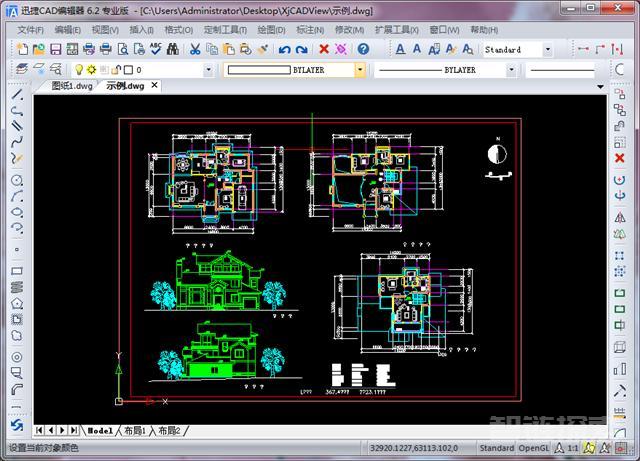The image size is (640, 461).
Task: Click the OpenGL status bar button
Action: (533, 448)
